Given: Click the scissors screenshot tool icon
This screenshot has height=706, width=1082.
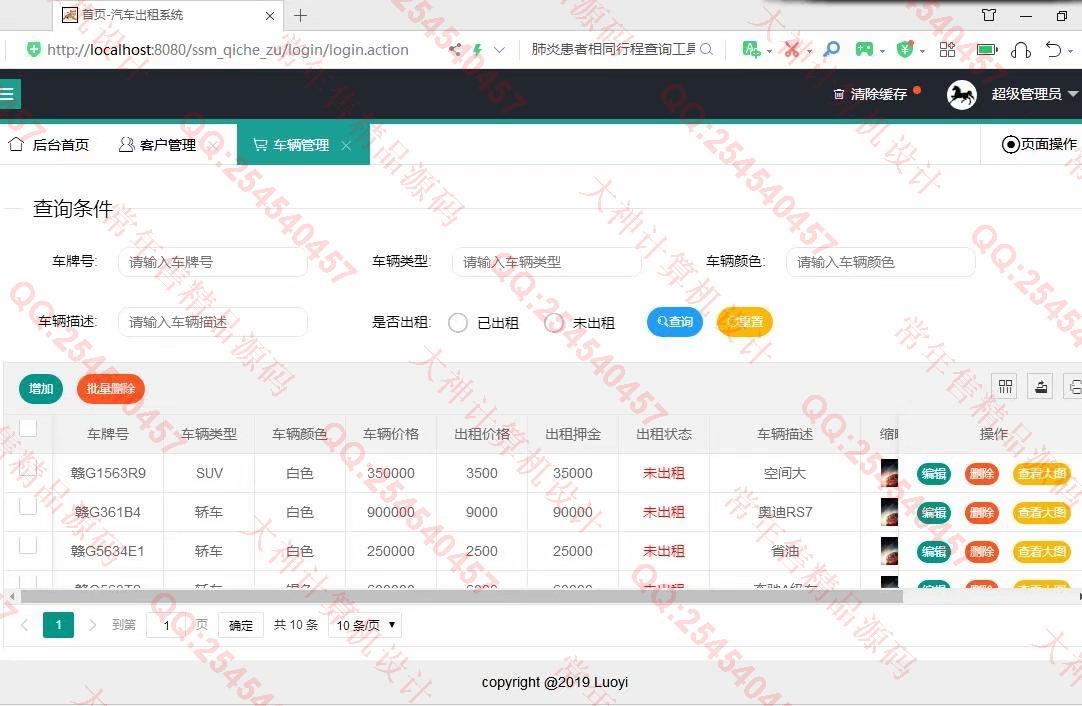Looking at the screenshot, I should (791, 49).
